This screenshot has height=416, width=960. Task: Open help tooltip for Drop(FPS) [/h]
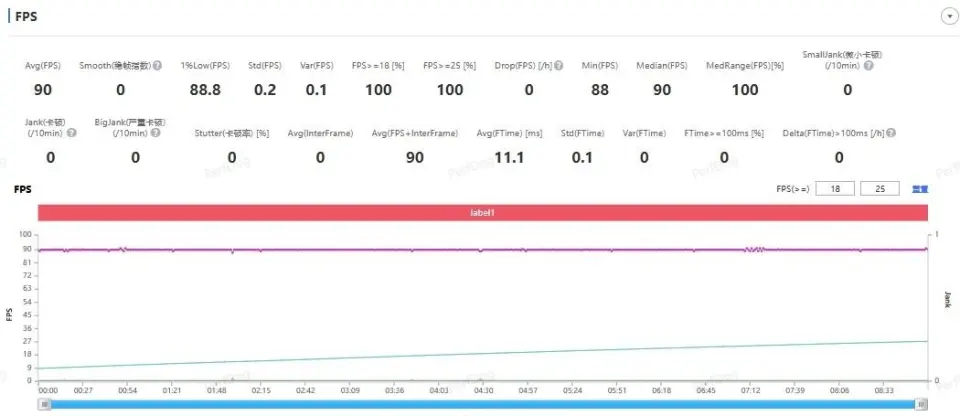pyautogui.click(x=560, y=66)
